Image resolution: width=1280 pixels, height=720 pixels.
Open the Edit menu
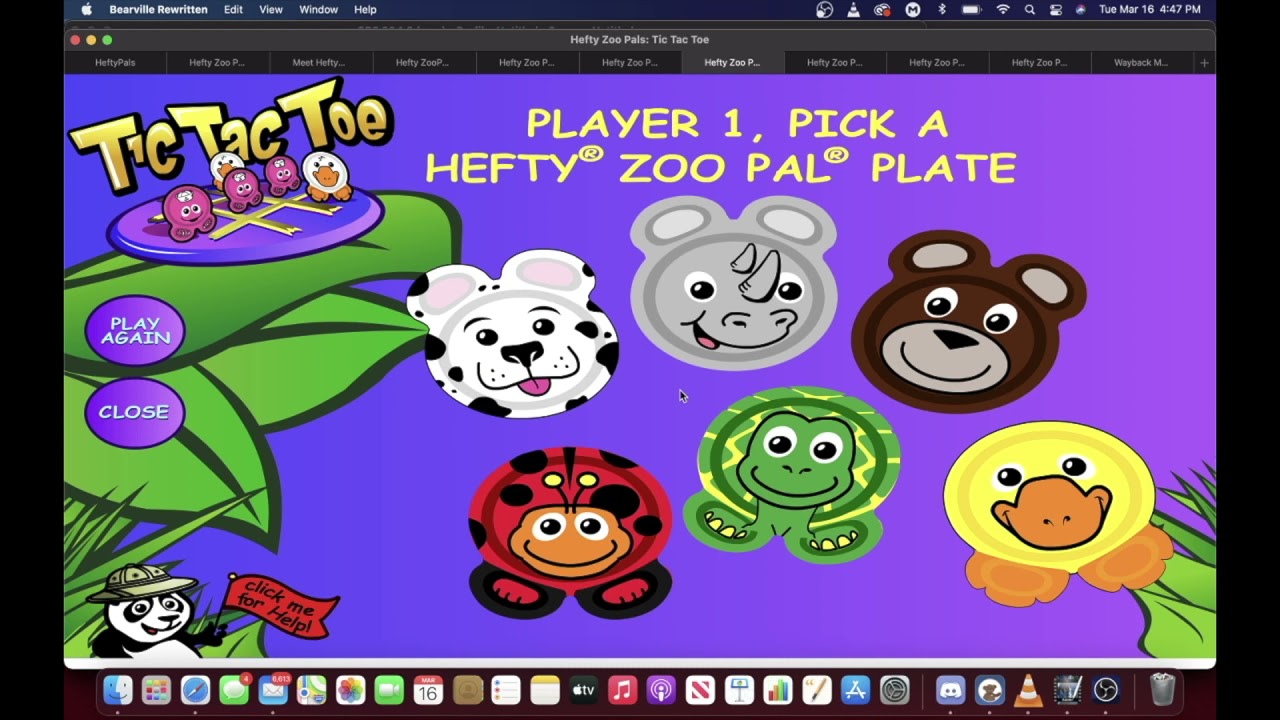coord(233,9)
